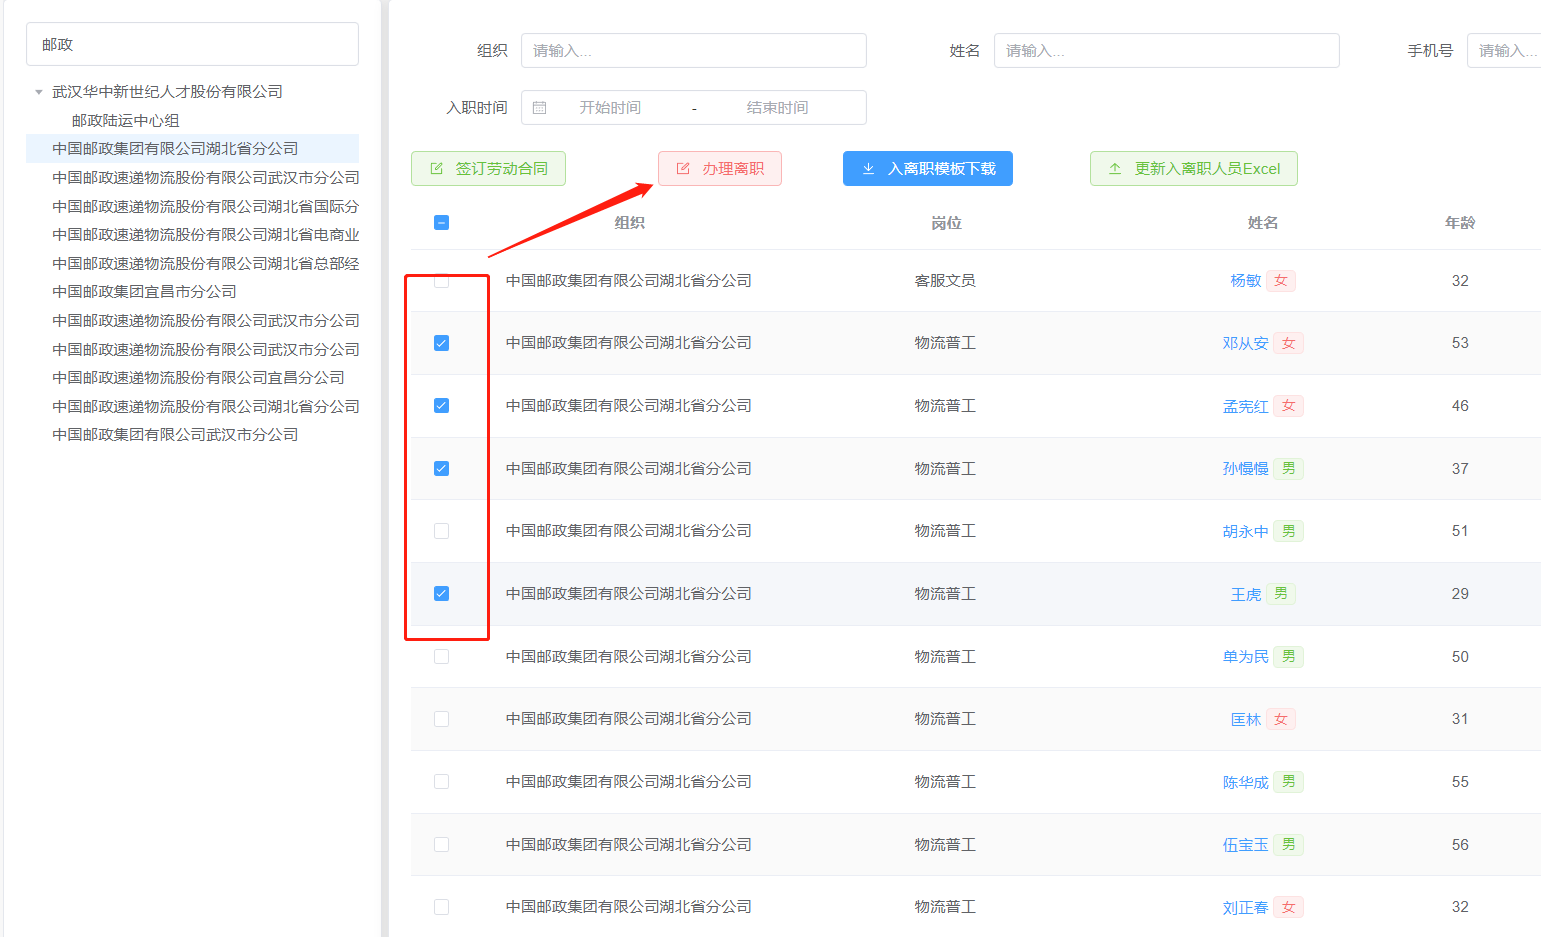
Task: Select 中国邮政速递物流股份有限公司湖北省分公司 tree item
Action: 205,406
